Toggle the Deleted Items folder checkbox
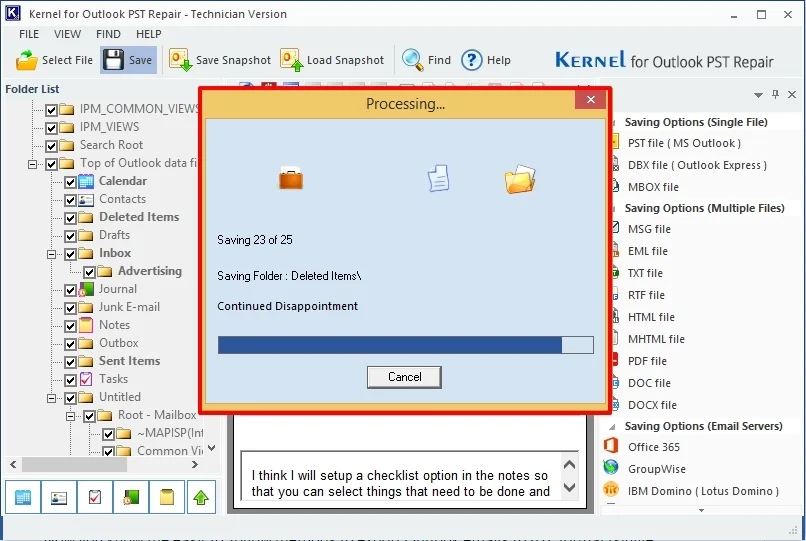Screen dimensions: 806x541 tap(70, 218)
